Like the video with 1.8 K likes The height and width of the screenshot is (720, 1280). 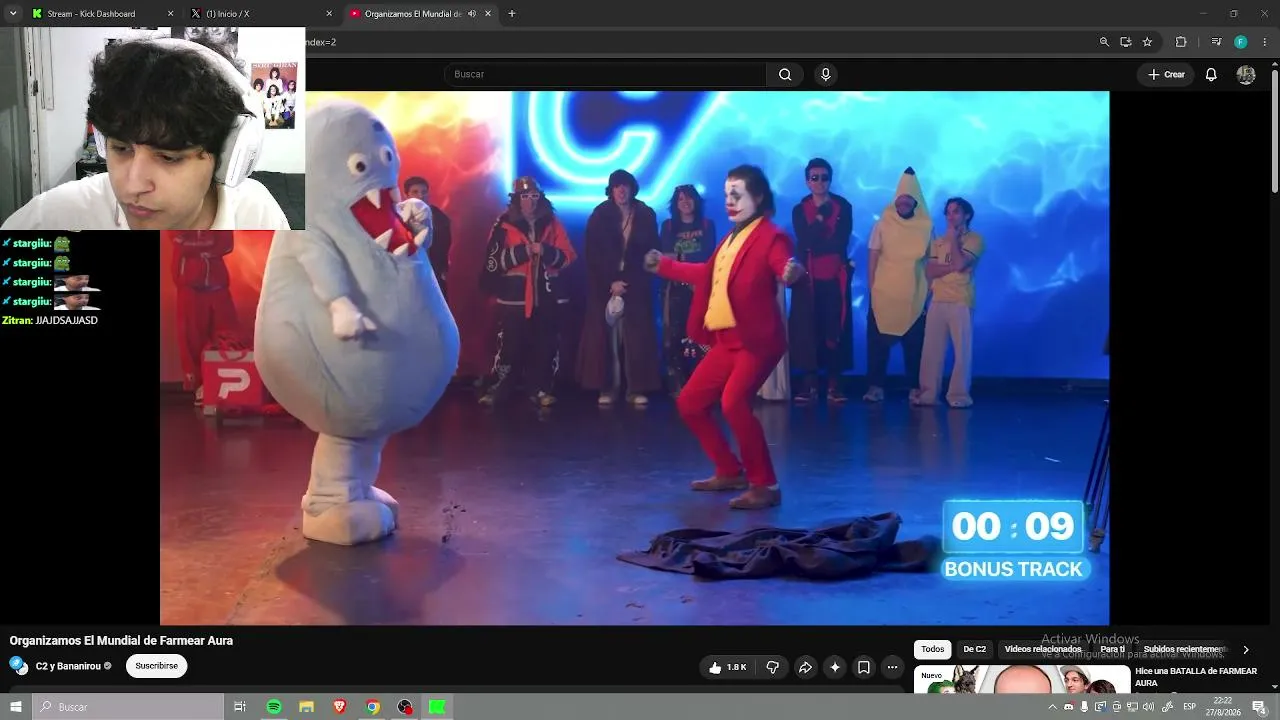(727, 667)
